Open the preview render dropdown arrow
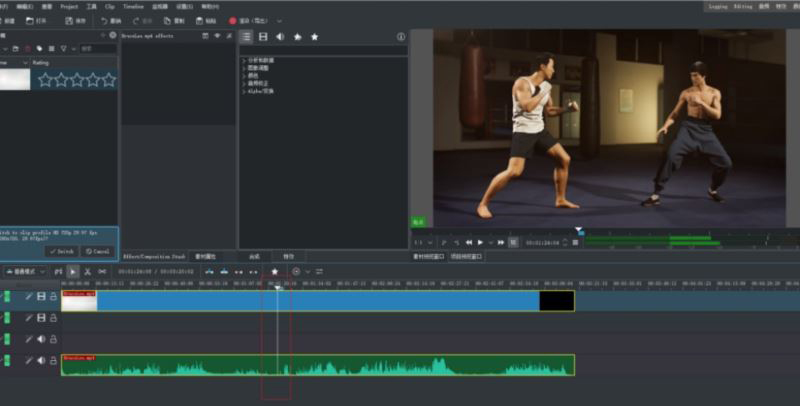 pos(307,272)
